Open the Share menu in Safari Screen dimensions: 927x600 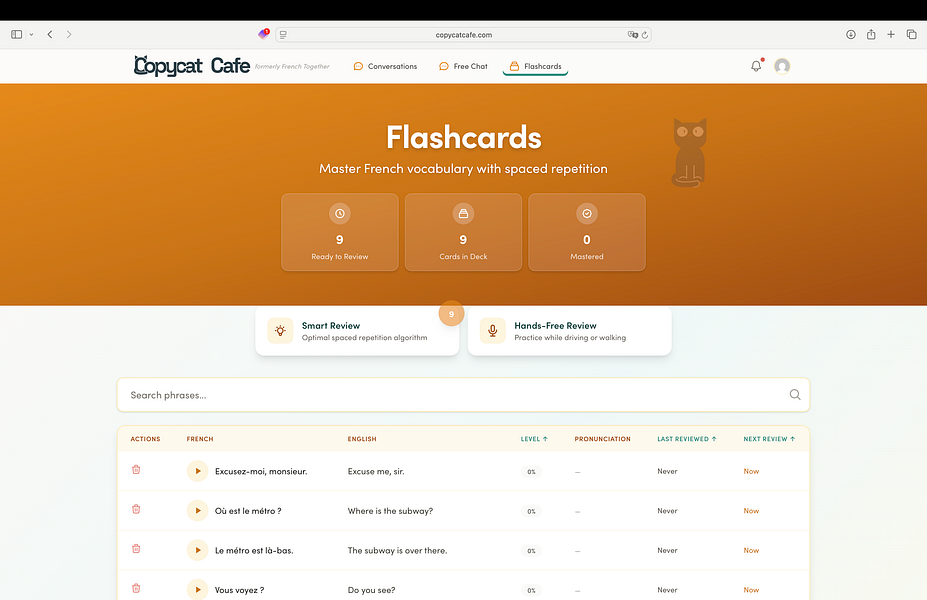[871, 34]
